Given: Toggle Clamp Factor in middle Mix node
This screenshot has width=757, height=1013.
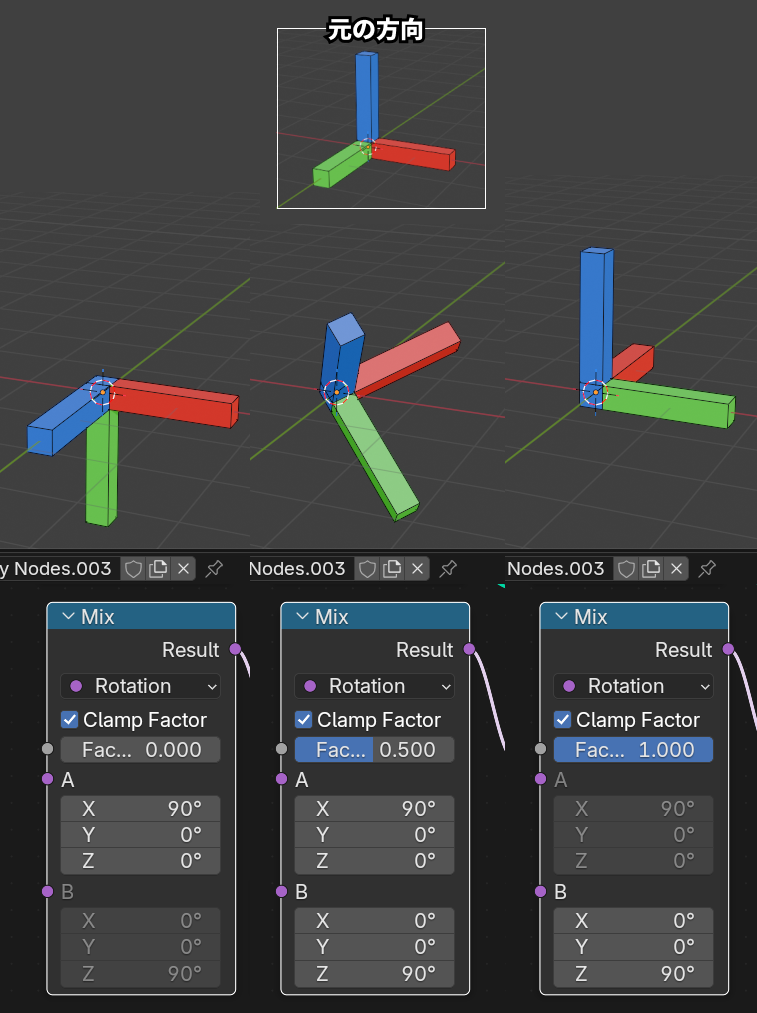Looking at the screenshot, I should 304,720.
